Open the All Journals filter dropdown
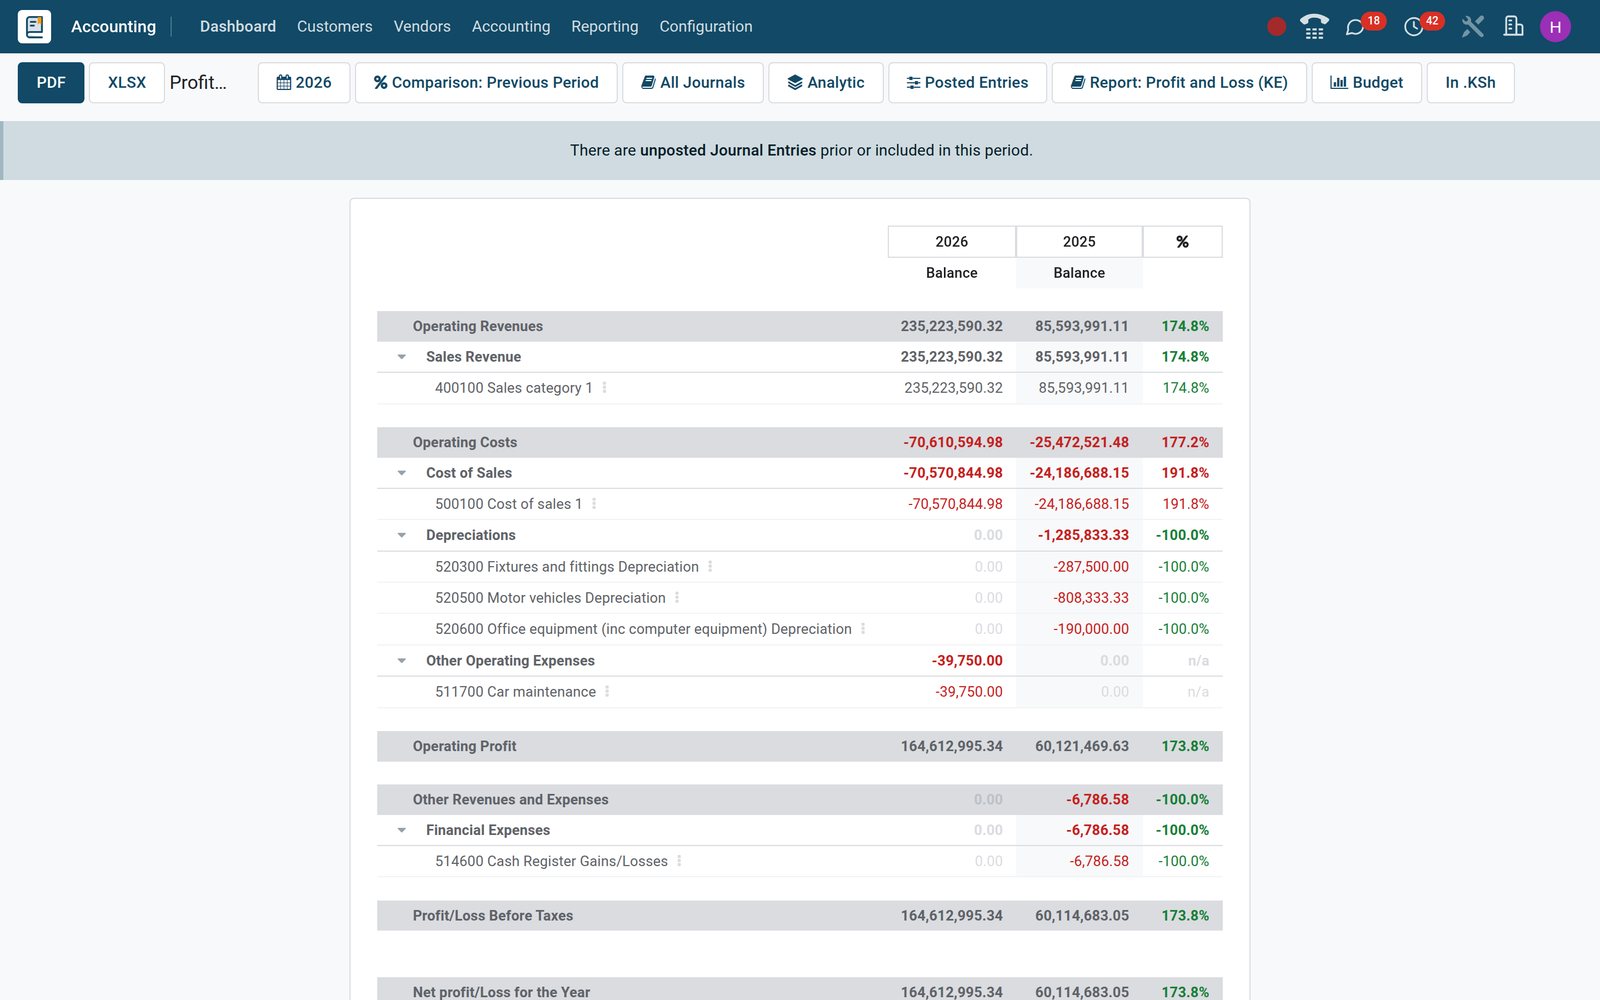The height and width of the screenshot is (1000, 1600). [693, 83]
